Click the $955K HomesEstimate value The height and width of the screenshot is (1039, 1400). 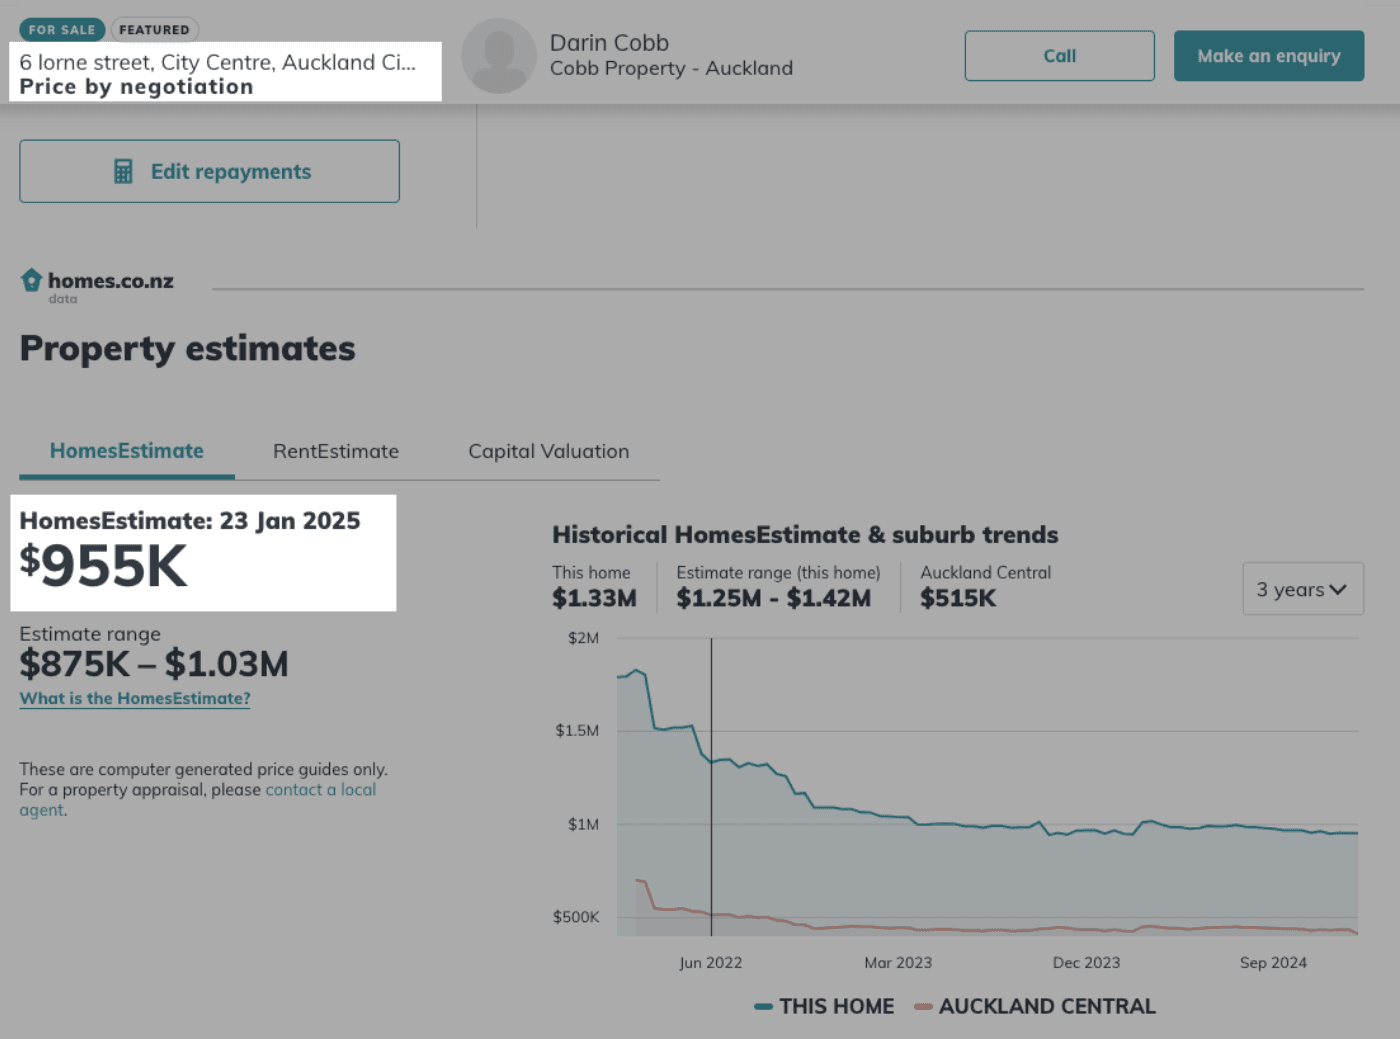pyautogui.click(x=104, y=566)
